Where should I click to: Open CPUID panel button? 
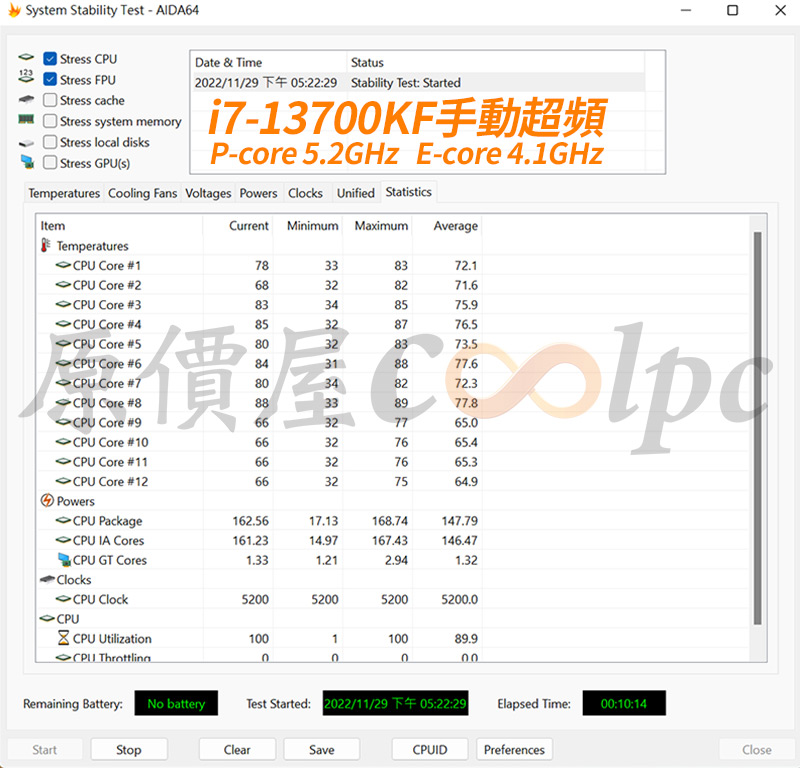click(x=430, y=749)
